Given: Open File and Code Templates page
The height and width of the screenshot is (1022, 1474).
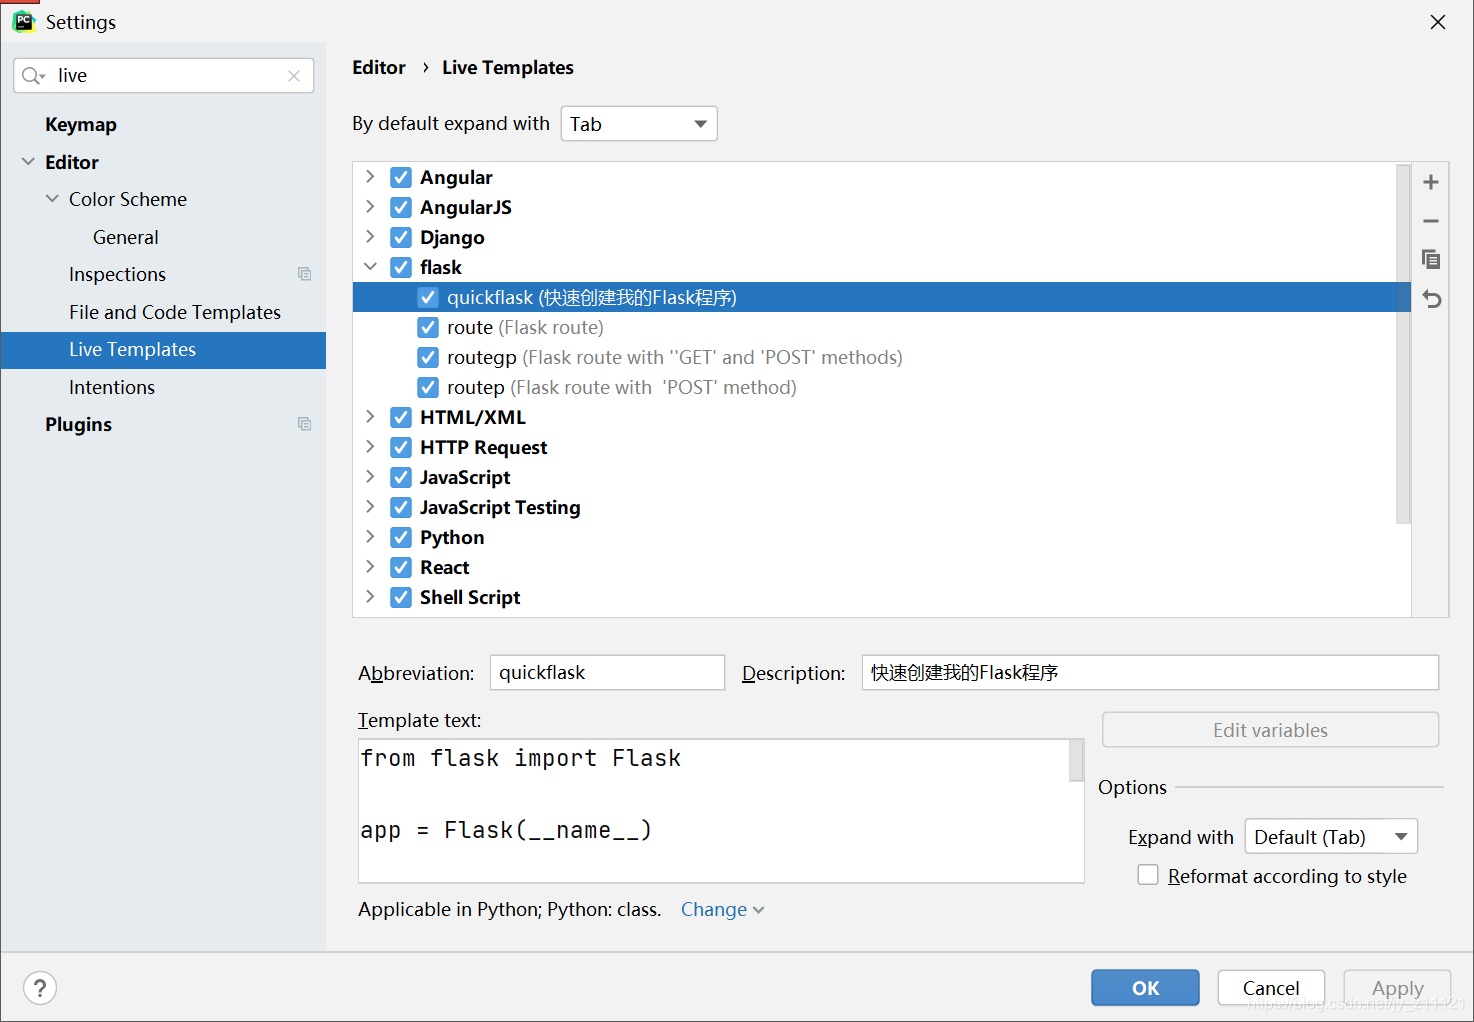Looking at the screenshot, I should tap(175, 312).
